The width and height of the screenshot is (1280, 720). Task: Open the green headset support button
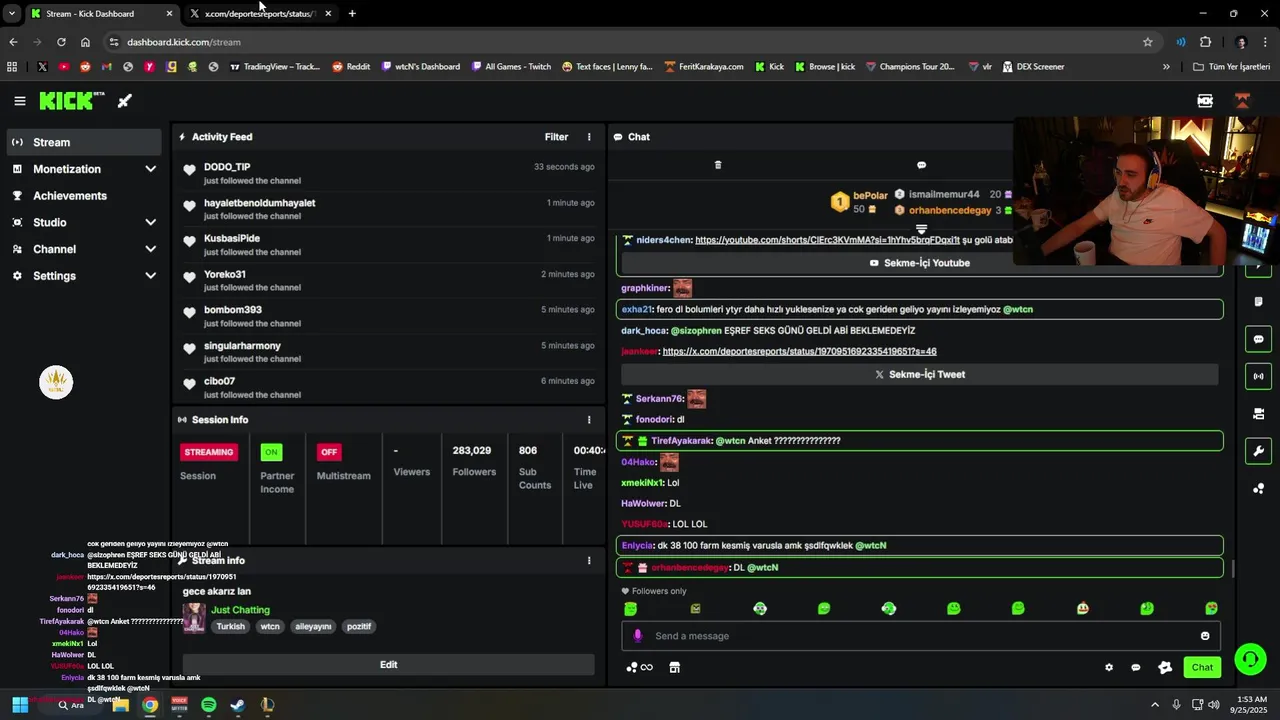[1250, 659]
